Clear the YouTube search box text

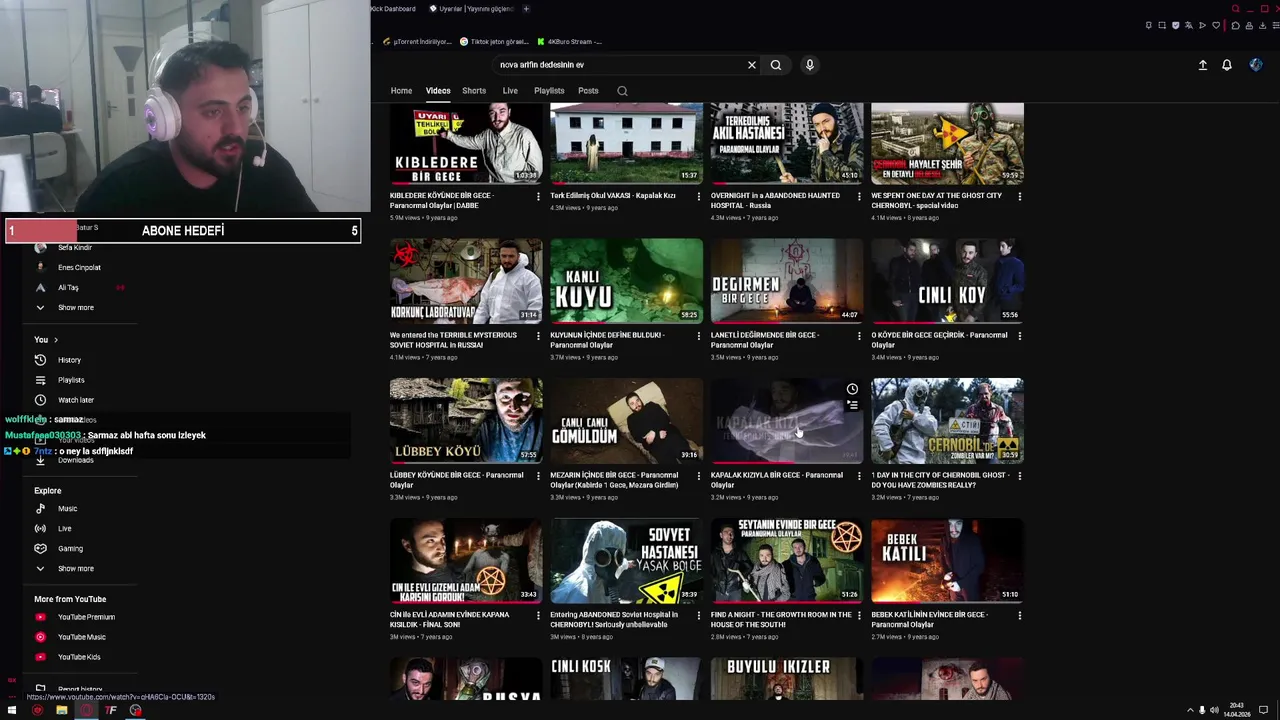pos(752,65)
